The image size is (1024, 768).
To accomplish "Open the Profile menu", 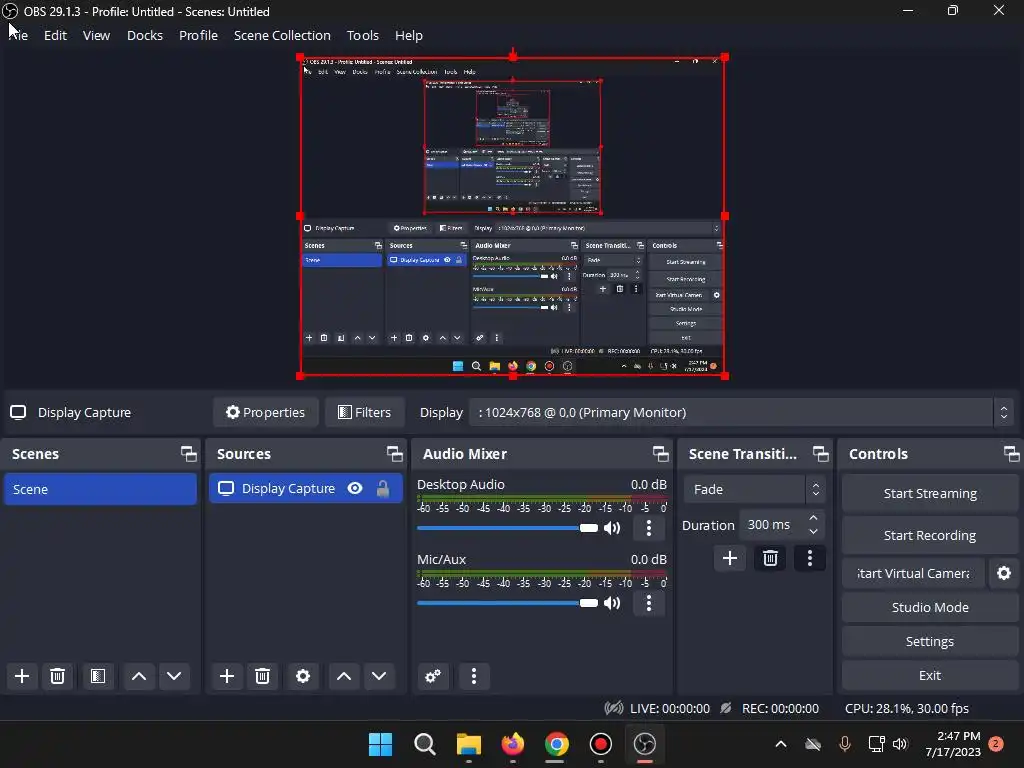I will (x=199, y=35).
